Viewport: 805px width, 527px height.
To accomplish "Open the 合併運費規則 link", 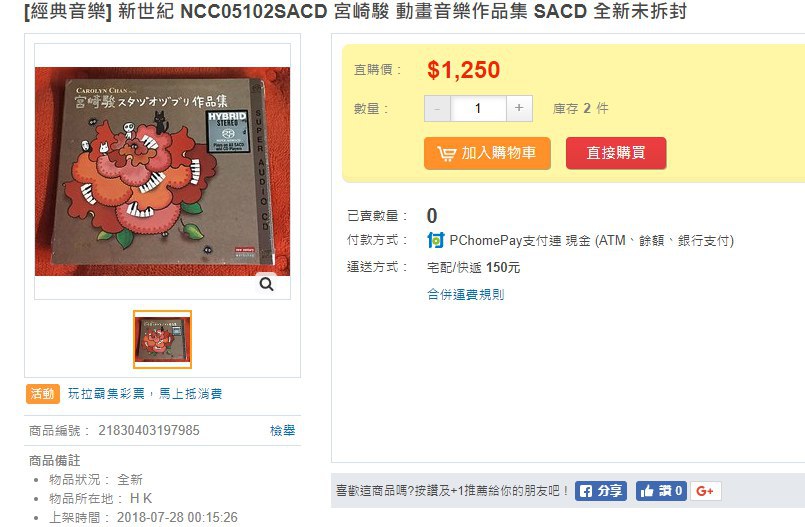I will (x=466, y=295).
